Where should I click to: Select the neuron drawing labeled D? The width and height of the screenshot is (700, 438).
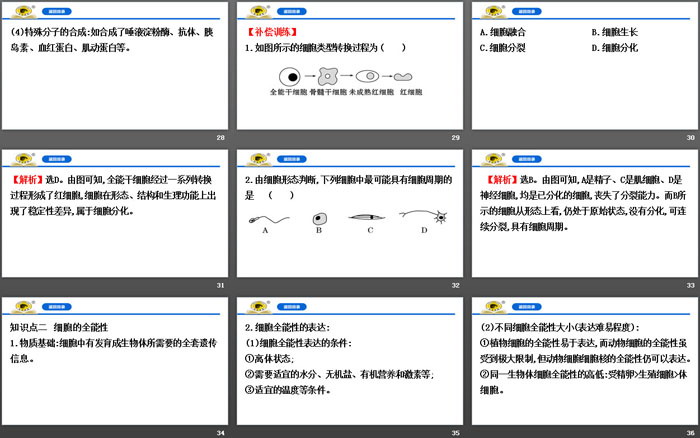[x=423, y=216]
